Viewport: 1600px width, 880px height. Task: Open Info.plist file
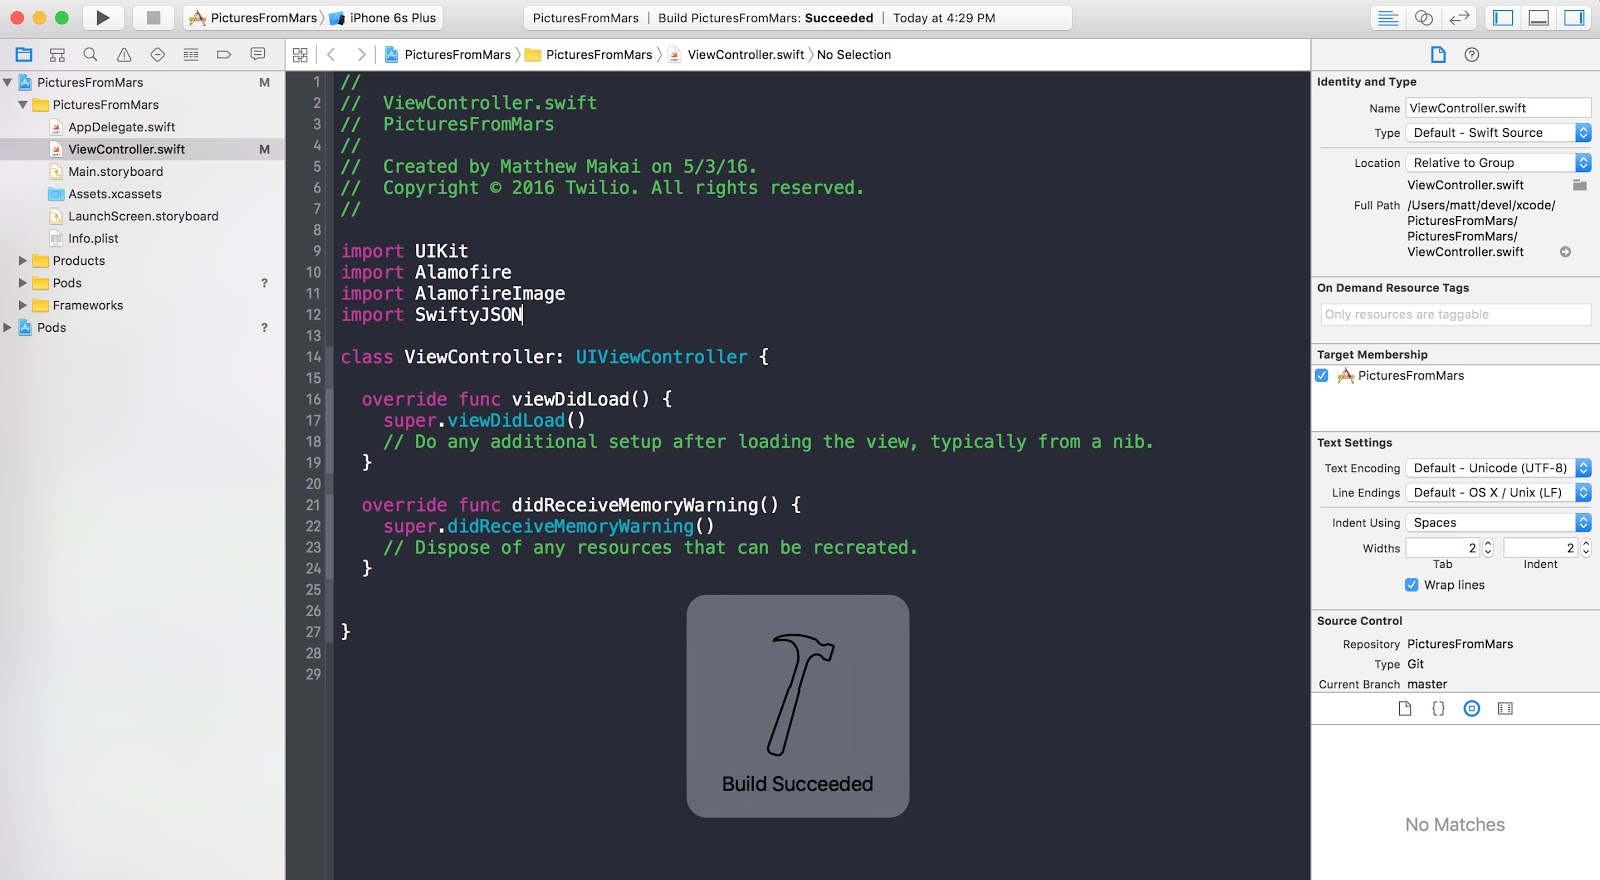click(93, 238)
